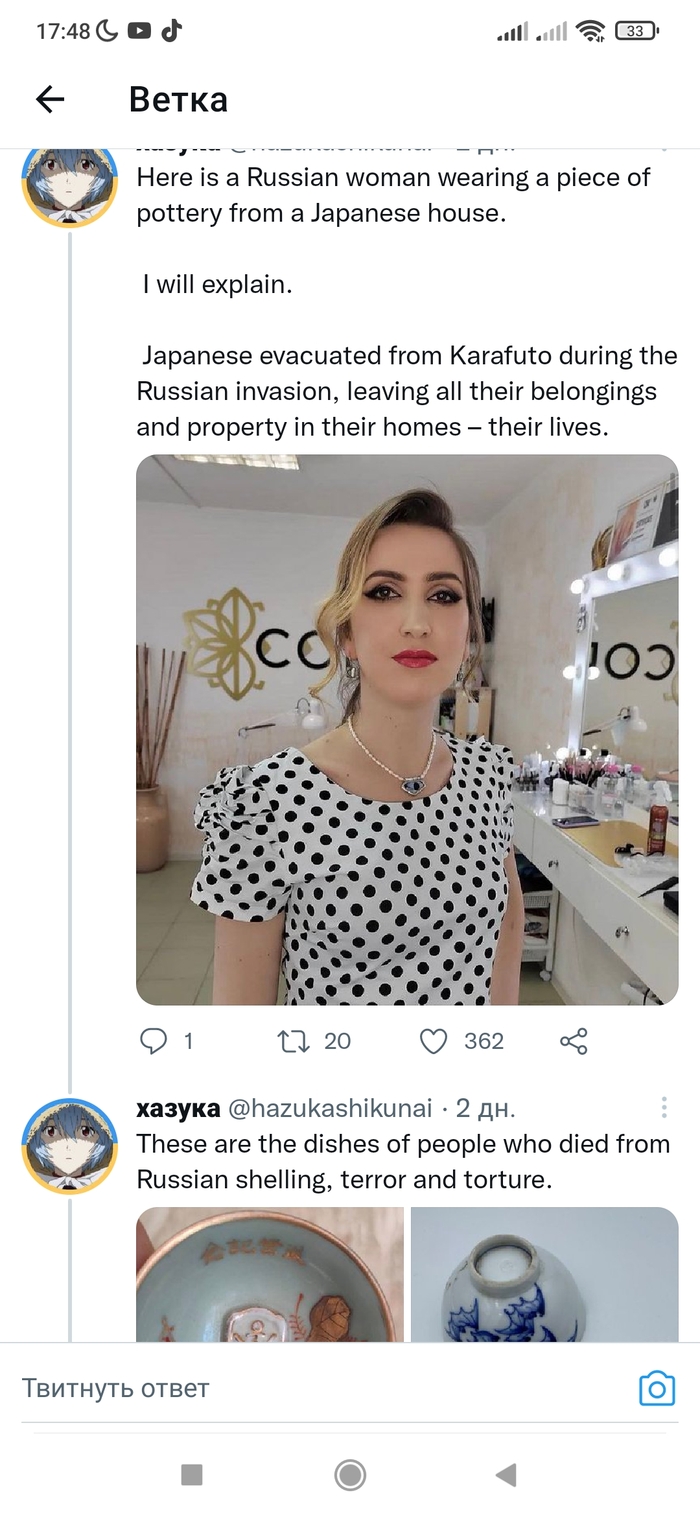The height and width of the screenshot is (1517, 700).
Task: Tap the 'Ветка' thread title
Action: click(x=178, y=99)
